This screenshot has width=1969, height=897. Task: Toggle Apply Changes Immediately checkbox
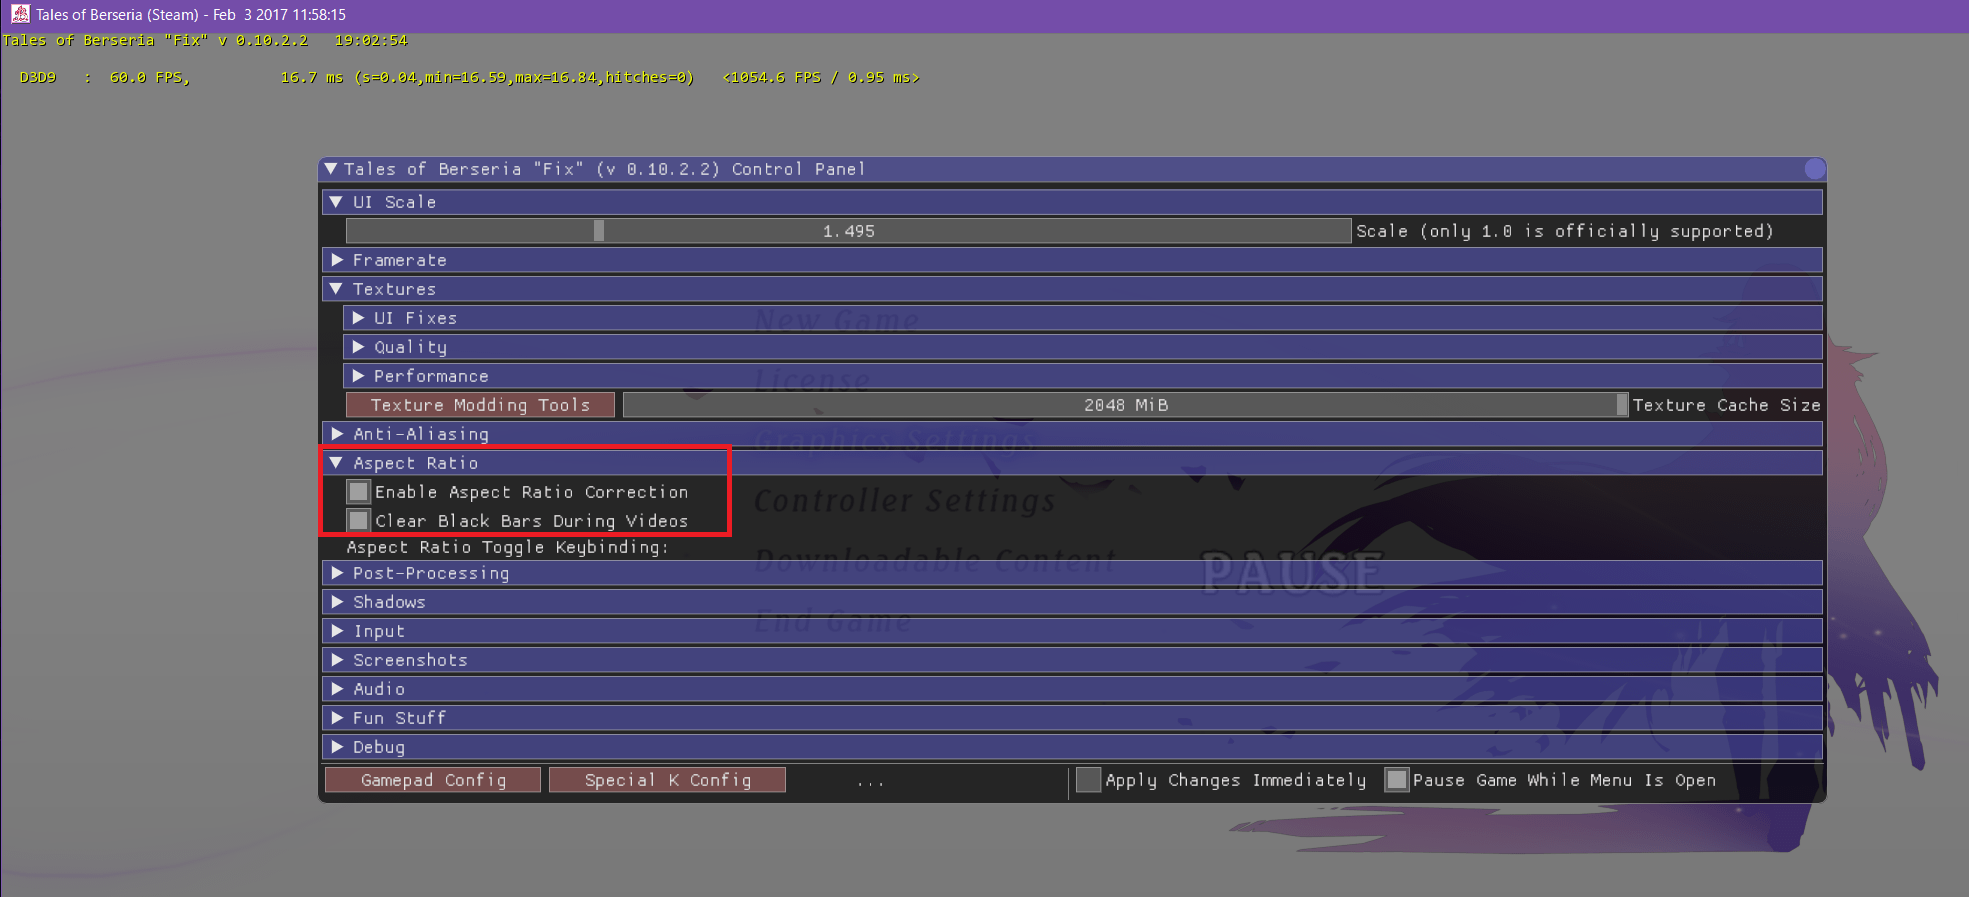coord(1088,780)
